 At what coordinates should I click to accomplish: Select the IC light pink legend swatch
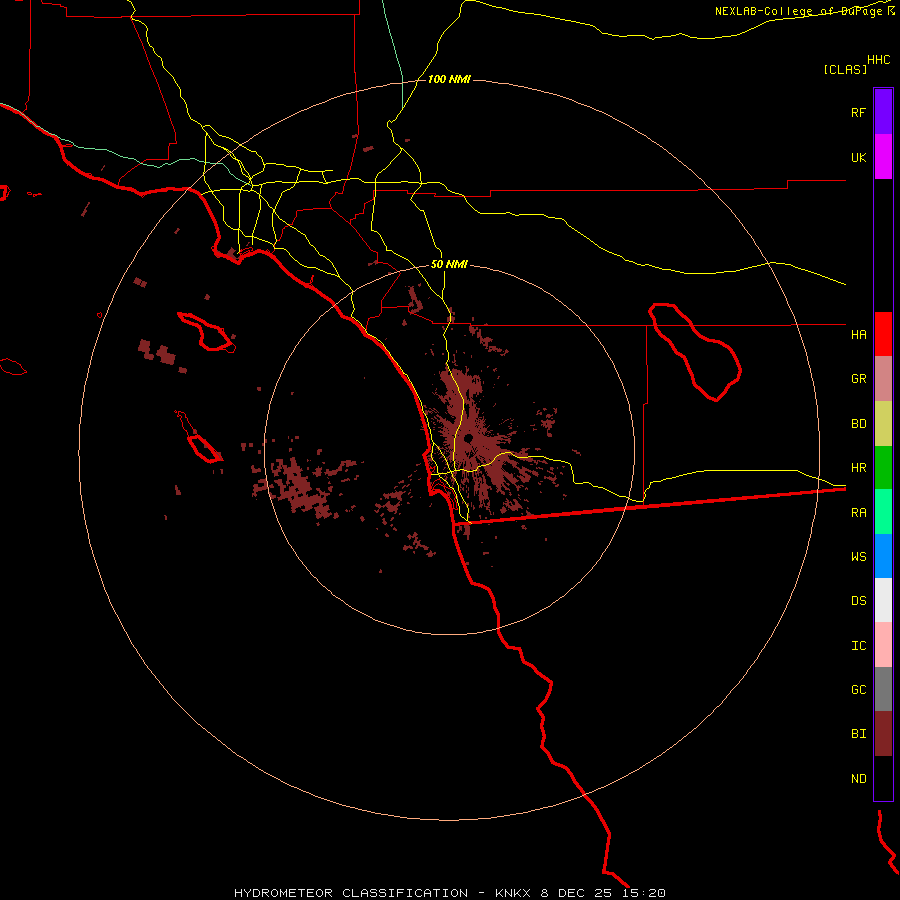pos(883,645)
